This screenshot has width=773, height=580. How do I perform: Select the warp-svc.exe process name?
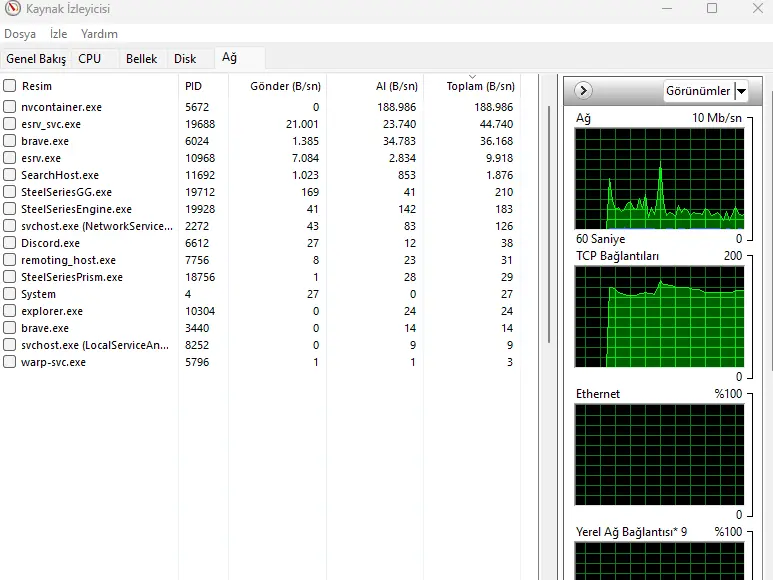[53, 362]
